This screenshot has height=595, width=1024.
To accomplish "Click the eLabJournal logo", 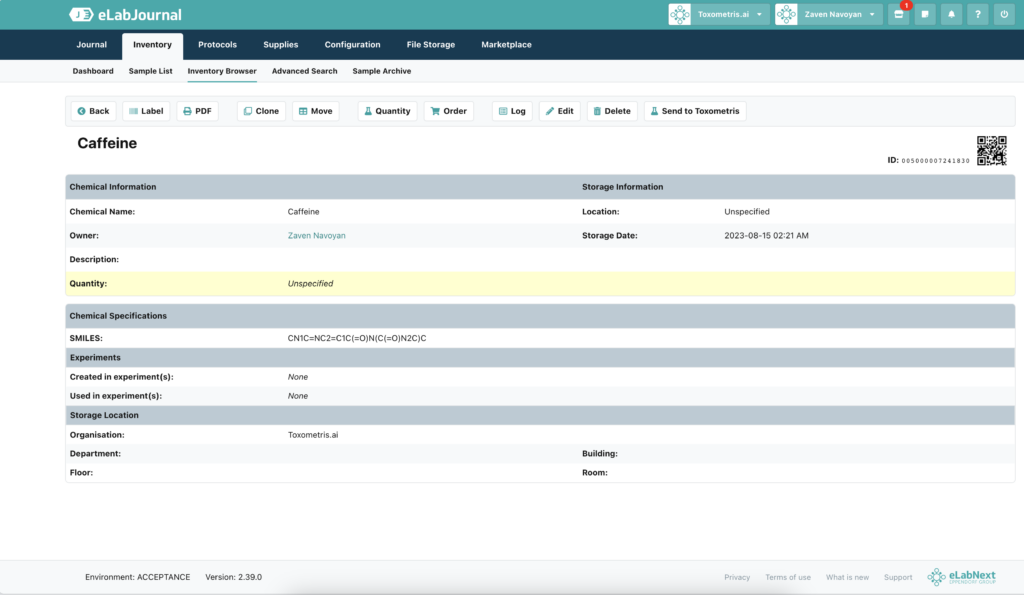I will (125, 14).
